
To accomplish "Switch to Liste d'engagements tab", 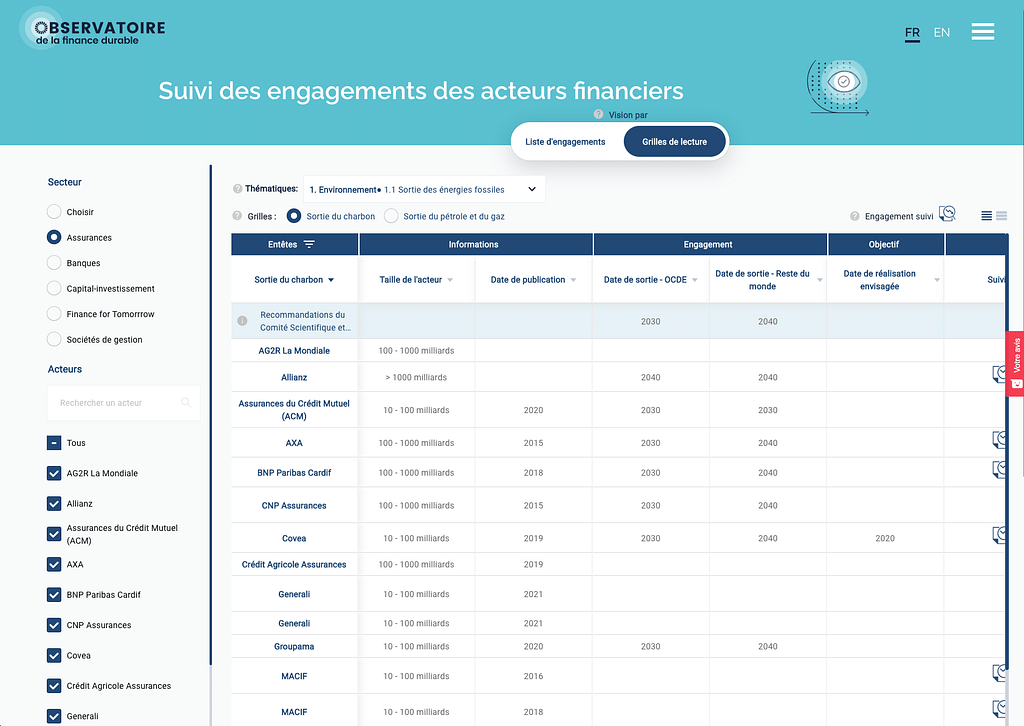I will [x=565, y=142].
